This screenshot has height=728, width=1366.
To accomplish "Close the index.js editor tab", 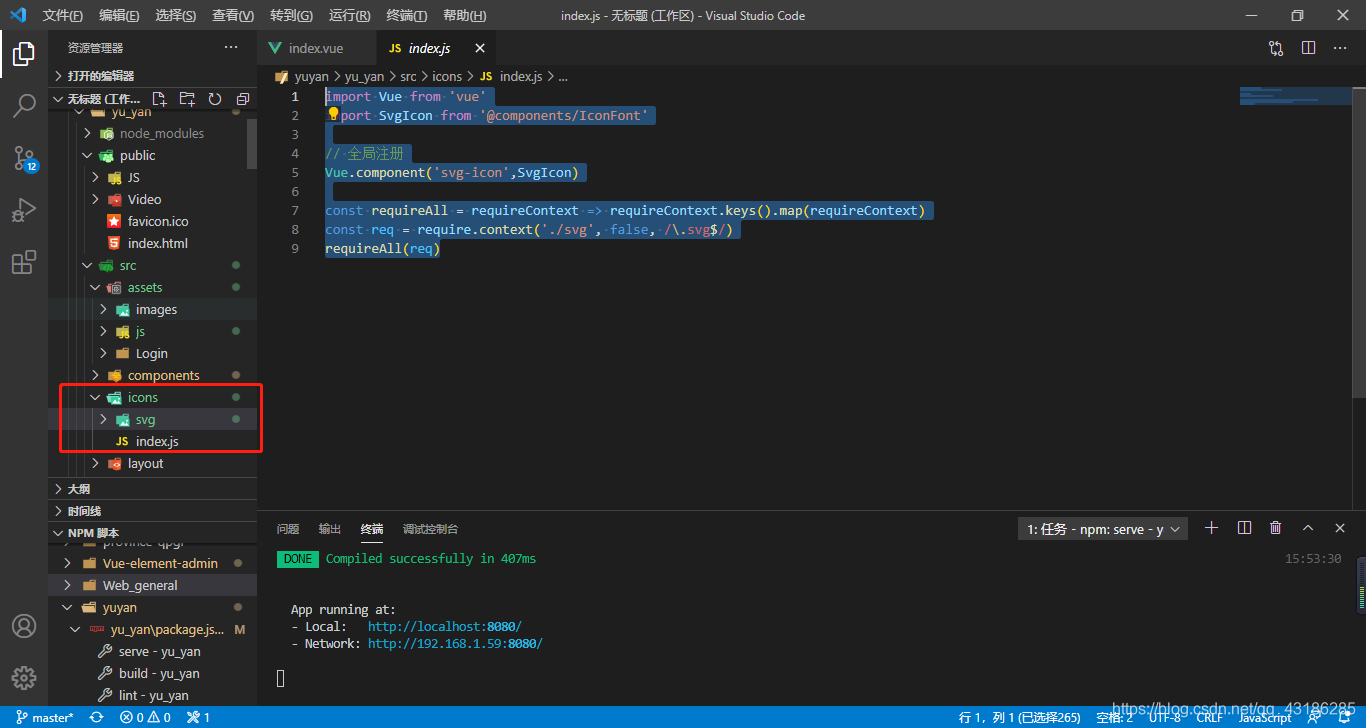I will (480, 48).
